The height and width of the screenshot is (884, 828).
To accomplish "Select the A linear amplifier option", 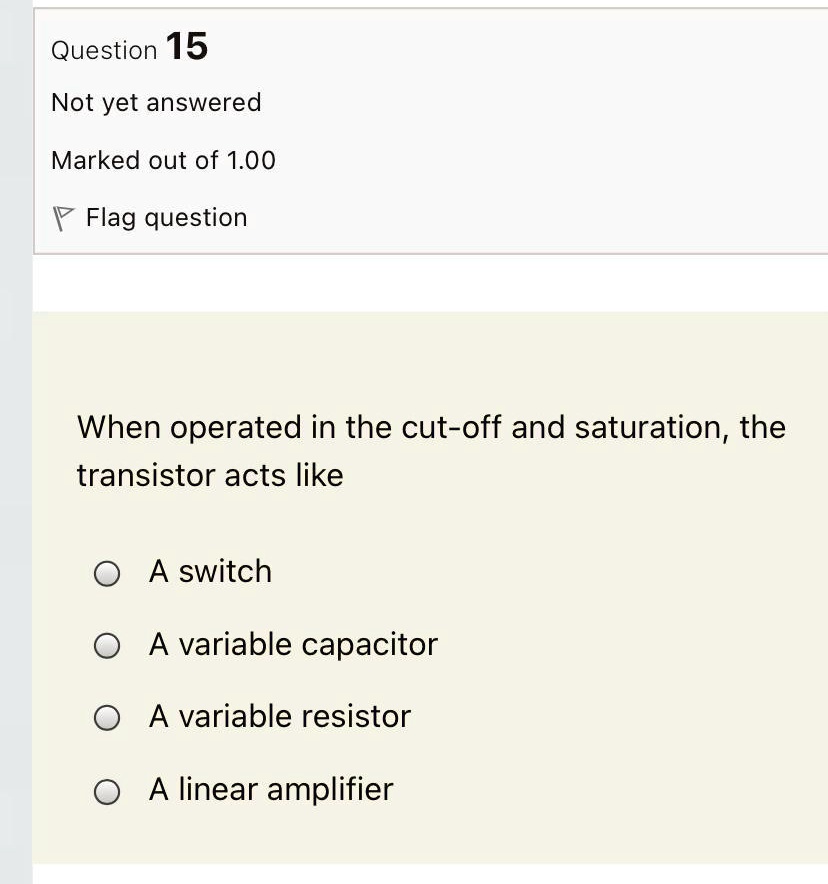I will pyautogui.click(x=106, y=790).
